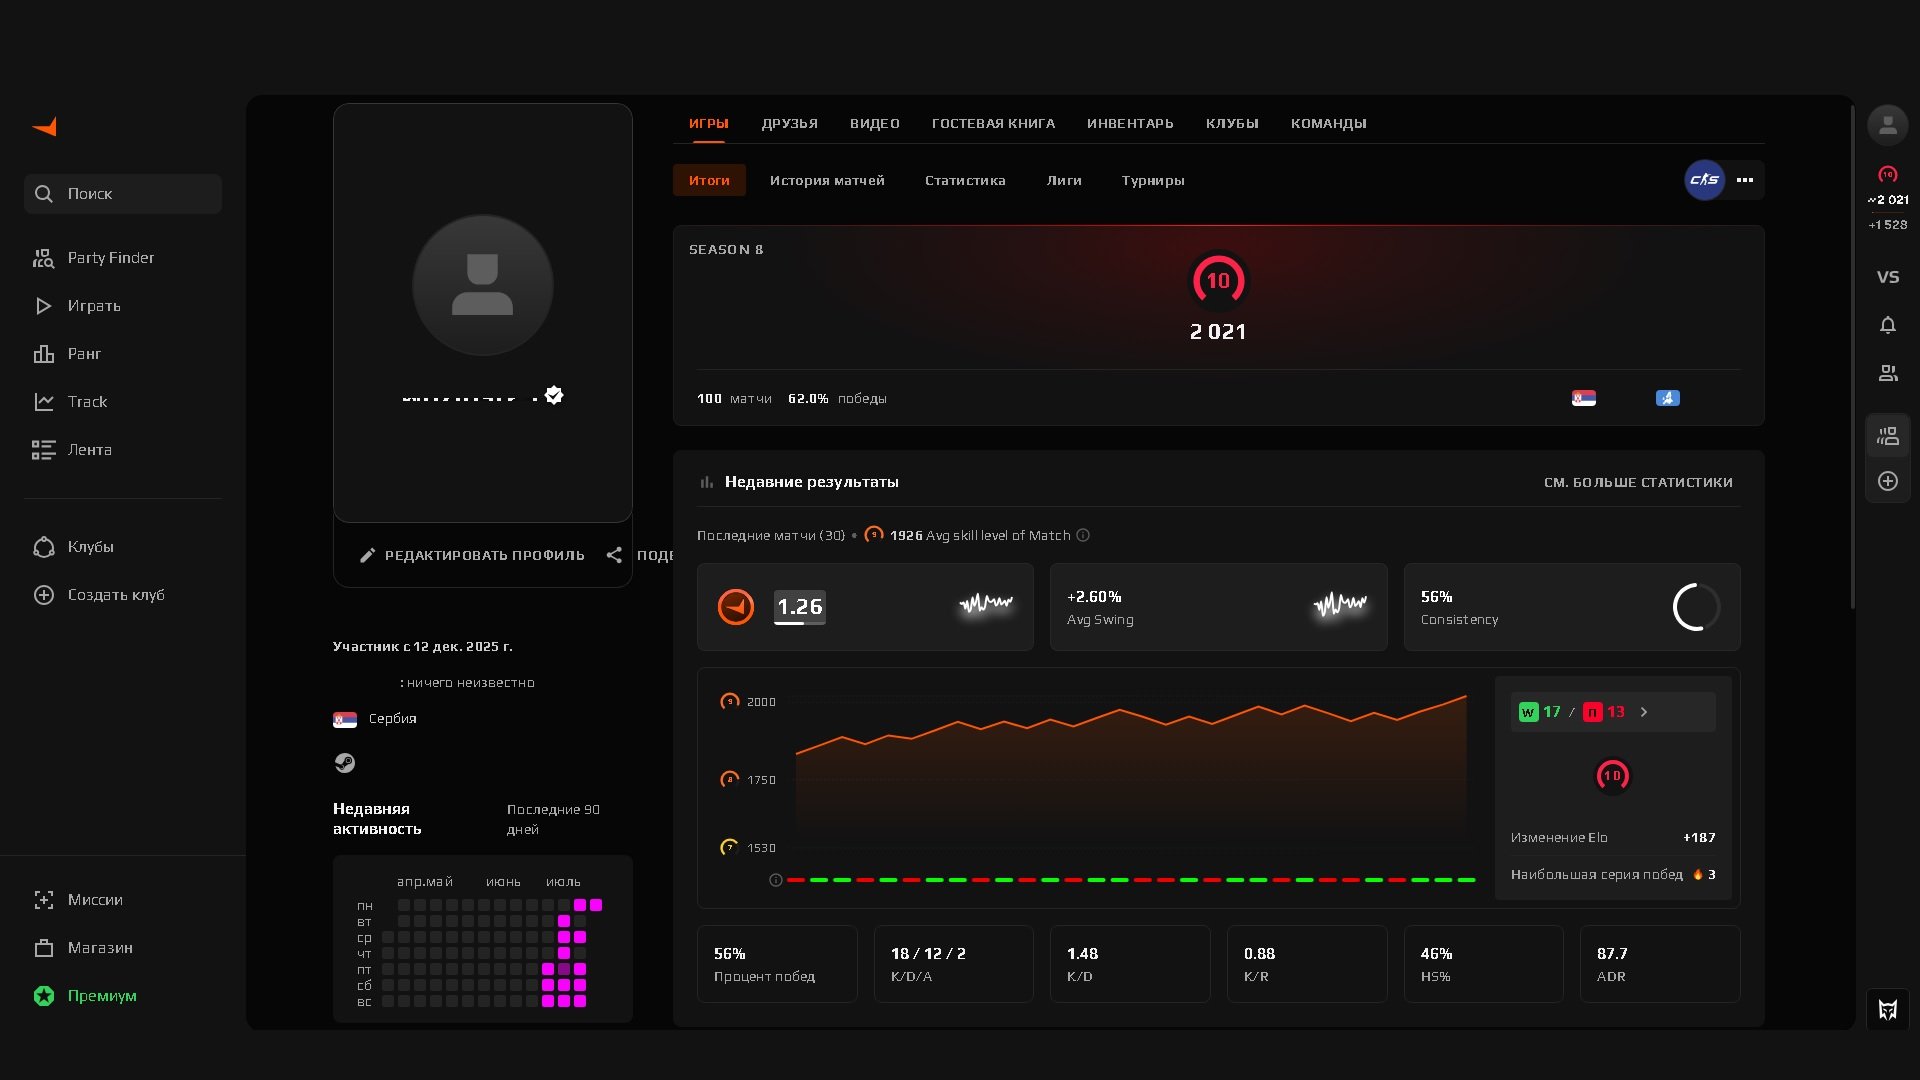Screen dimensions: 1920x1080
Task: Click the 1.26 rating card
Action: (865, 607)
